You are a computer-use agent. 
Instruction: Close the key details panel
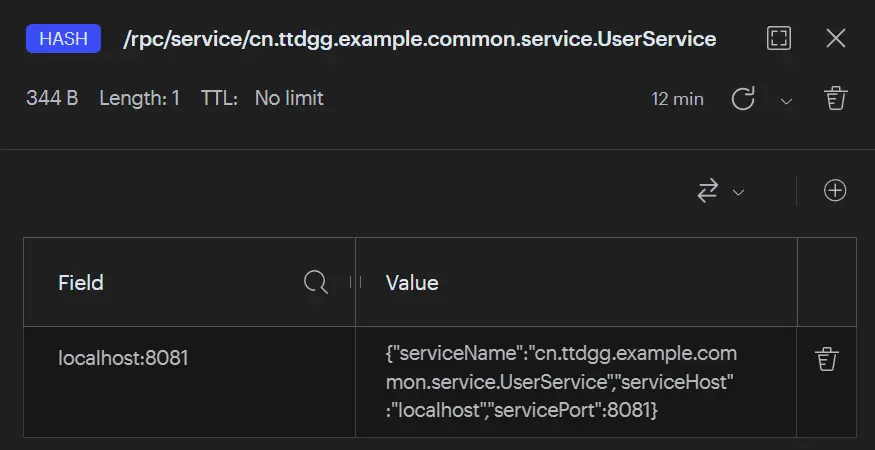click(836, 39)
